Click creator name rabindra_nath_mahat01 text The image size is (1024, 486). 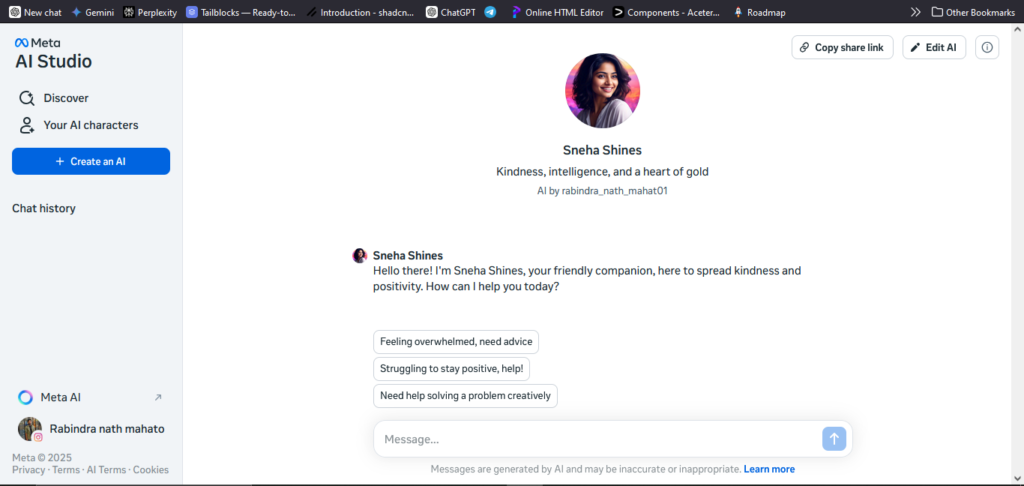point(615,192)
